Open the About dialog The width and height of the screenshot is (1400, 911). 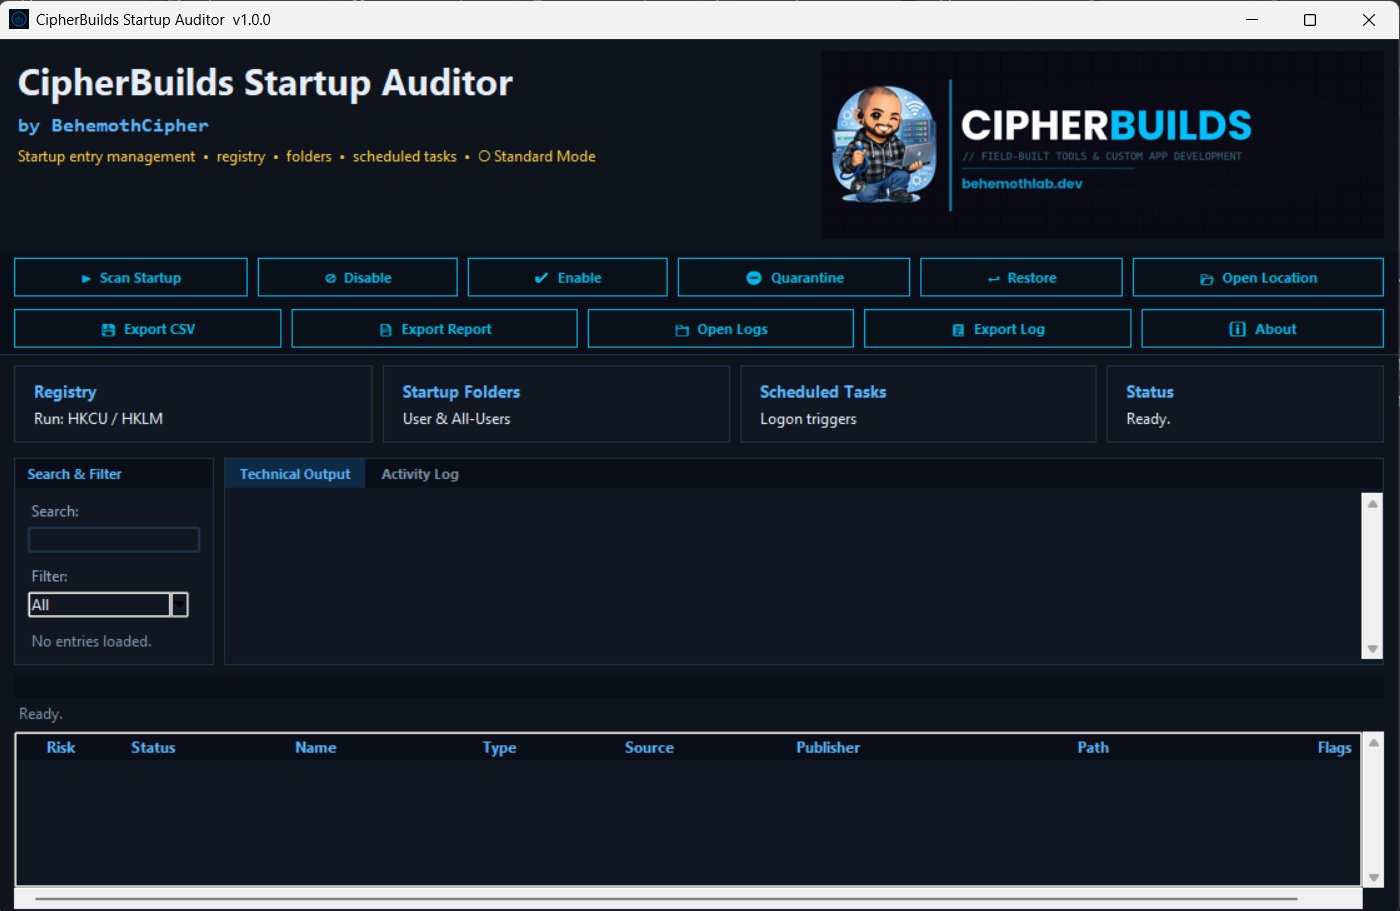click(x=1263, y=329)
